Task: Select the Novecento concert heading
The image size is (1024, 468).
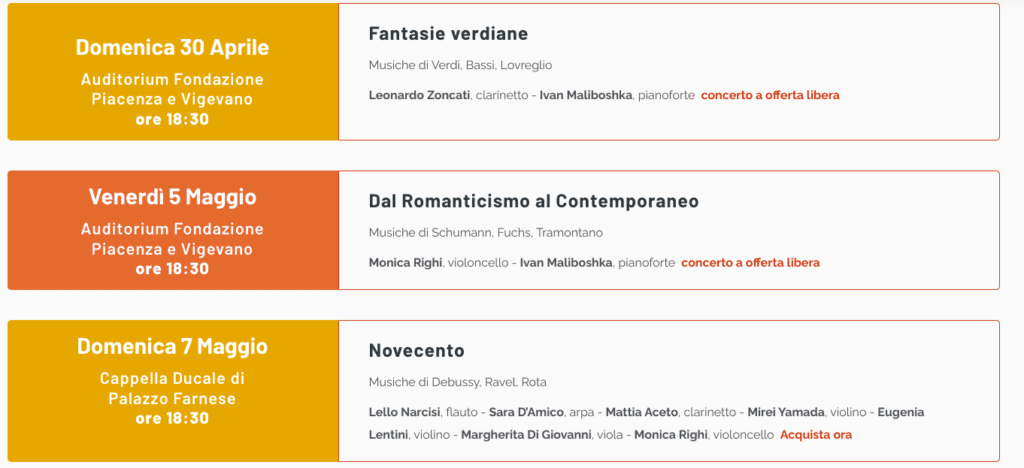Action: 417,351
